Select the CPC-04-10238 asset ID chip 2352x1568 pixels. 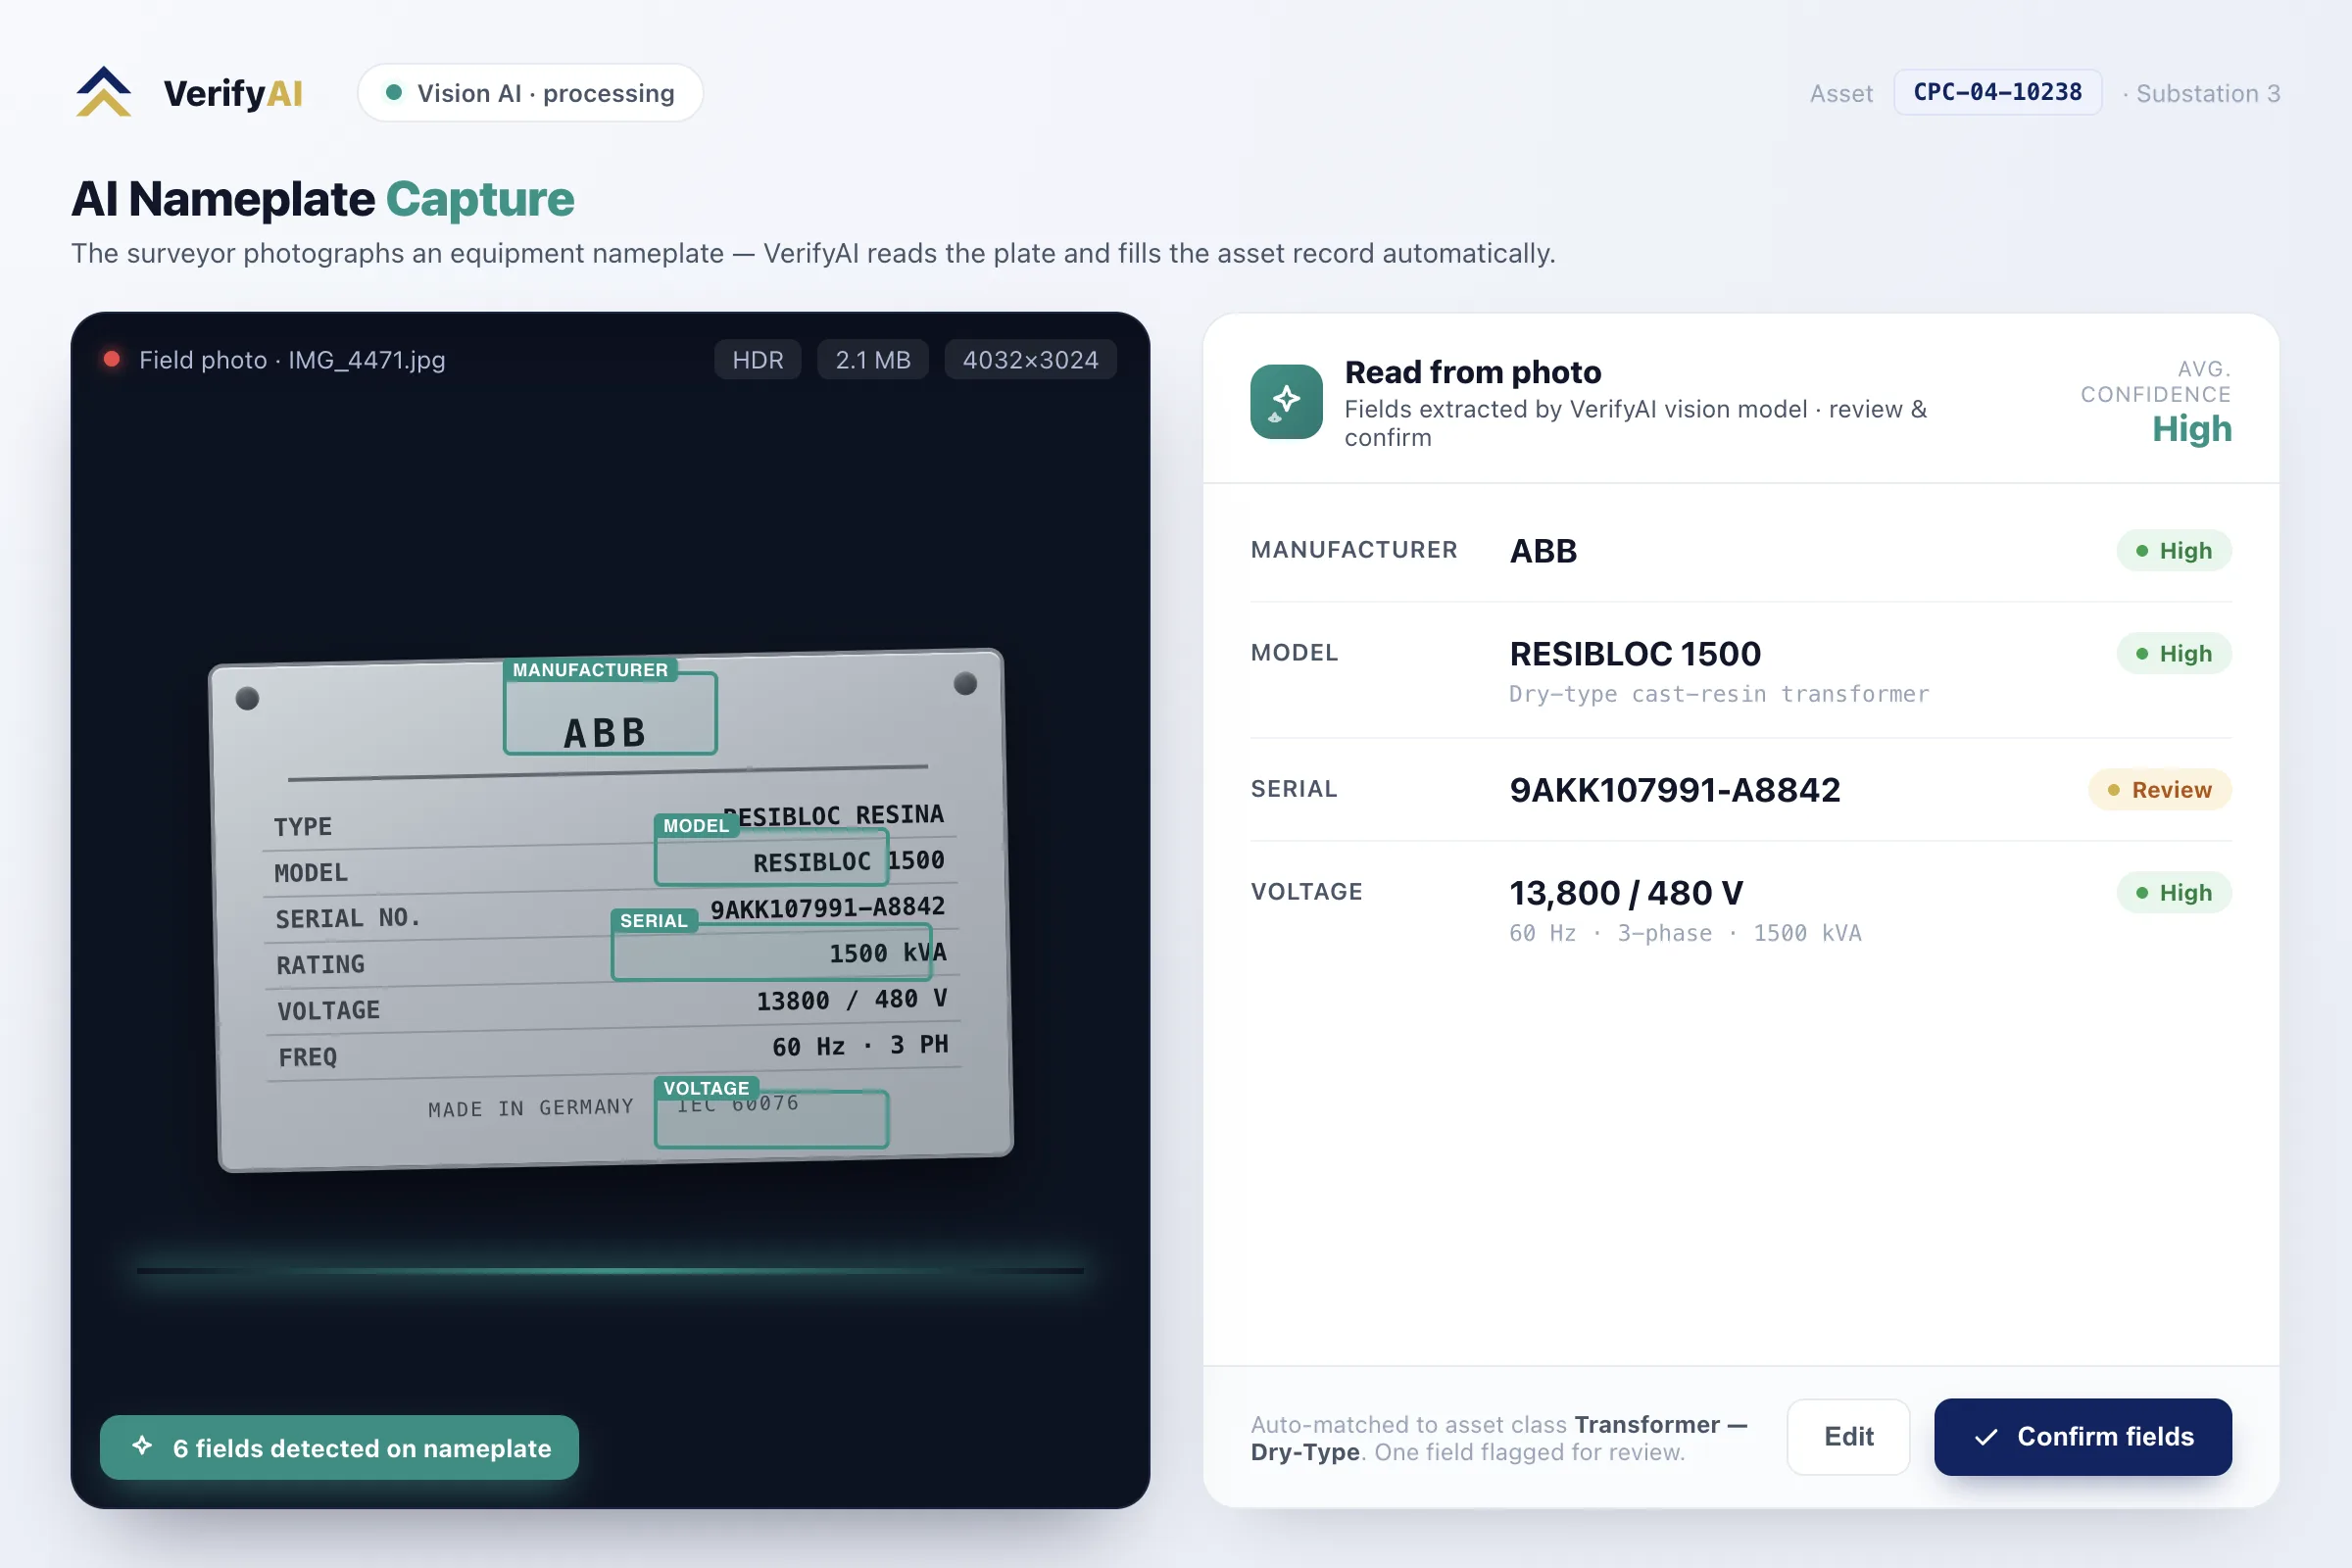coord(1997,92)
